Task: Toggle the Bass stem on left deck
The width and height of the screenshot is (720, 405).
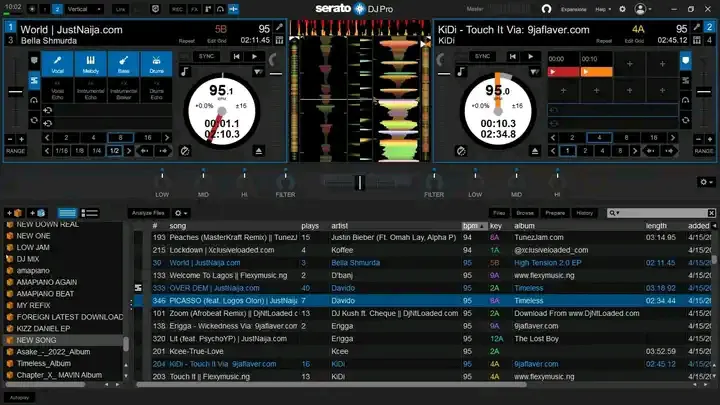Action: click(x=124, y=64)
